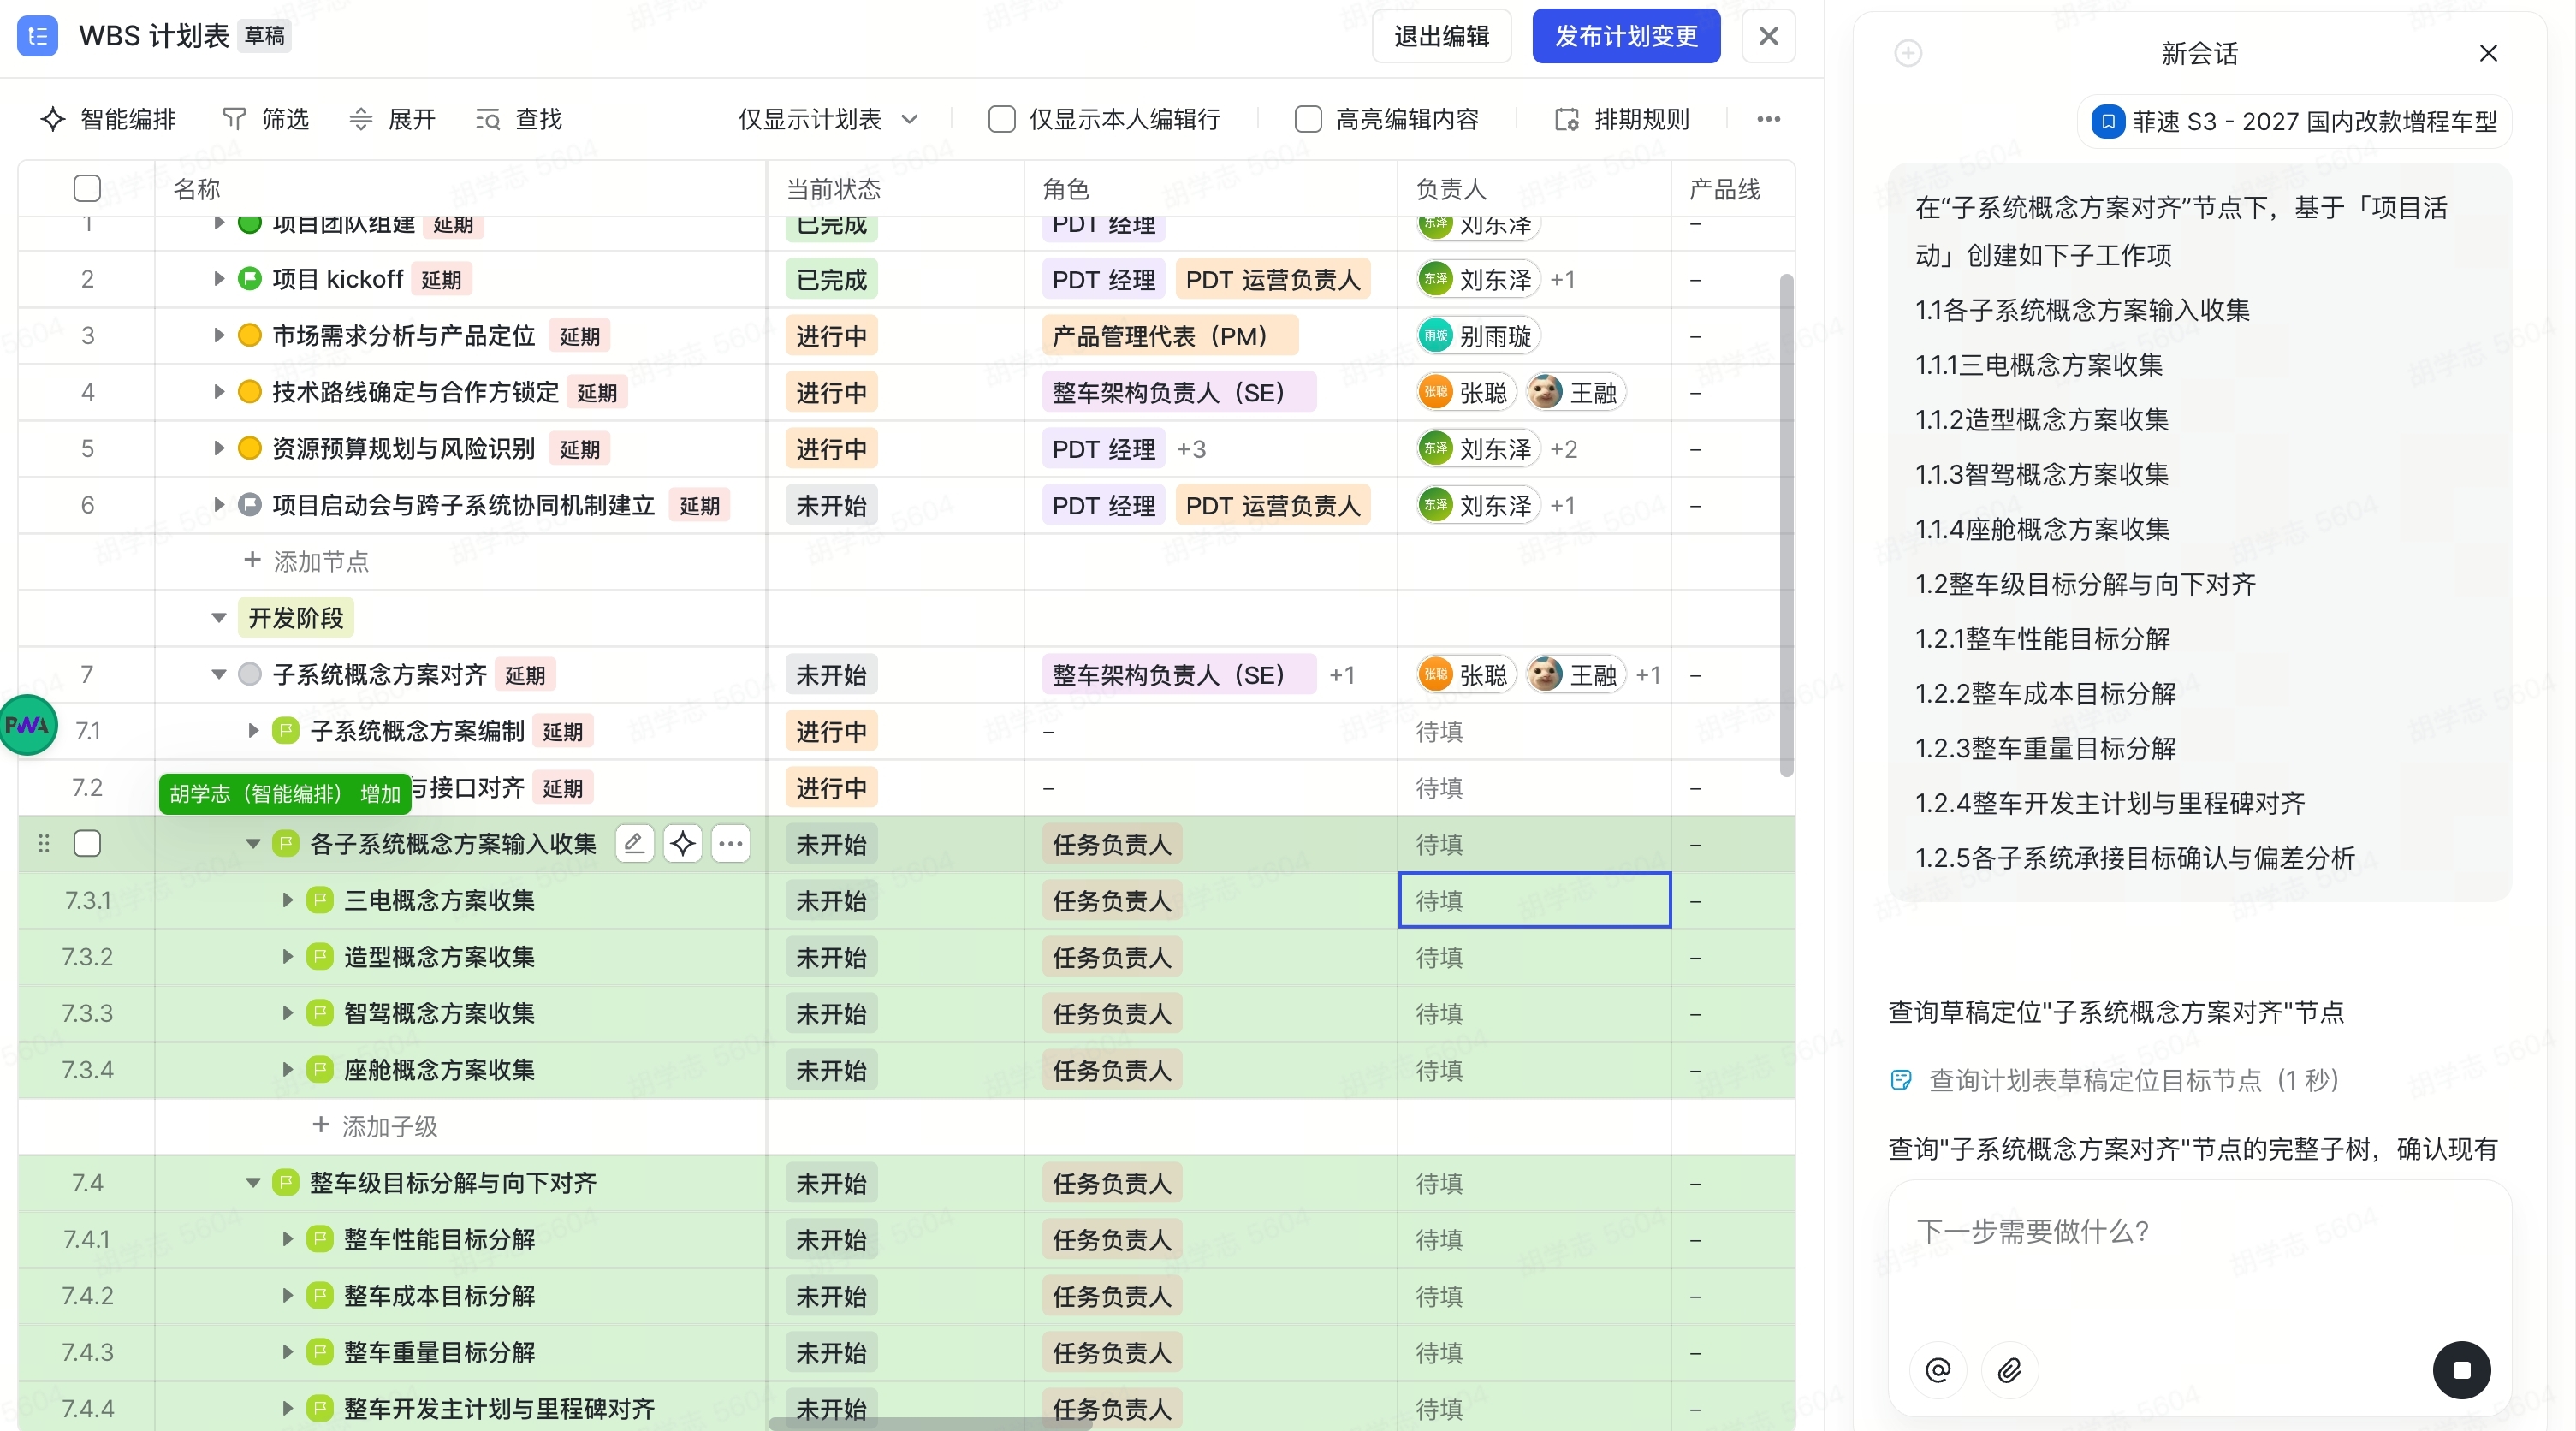Open the 查找 search tool
Image resolution: width=2576 pixels, height=1431 pixels.
click(x=519, y=119)
